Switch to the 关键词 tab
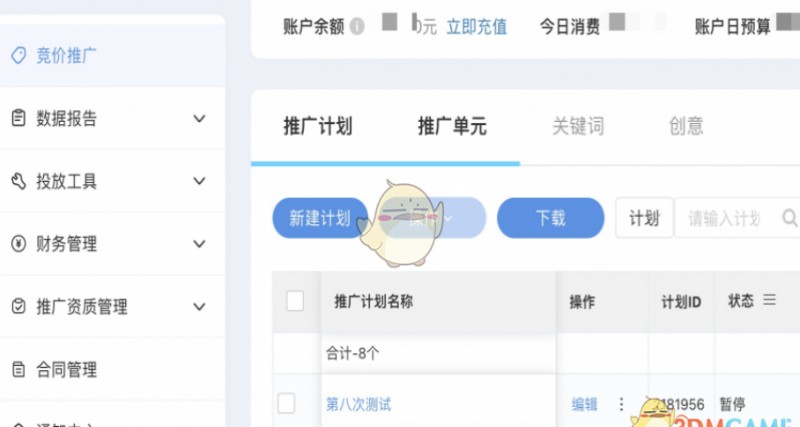Viewport: 800px width, 427px height. click(x=578, y=126)
